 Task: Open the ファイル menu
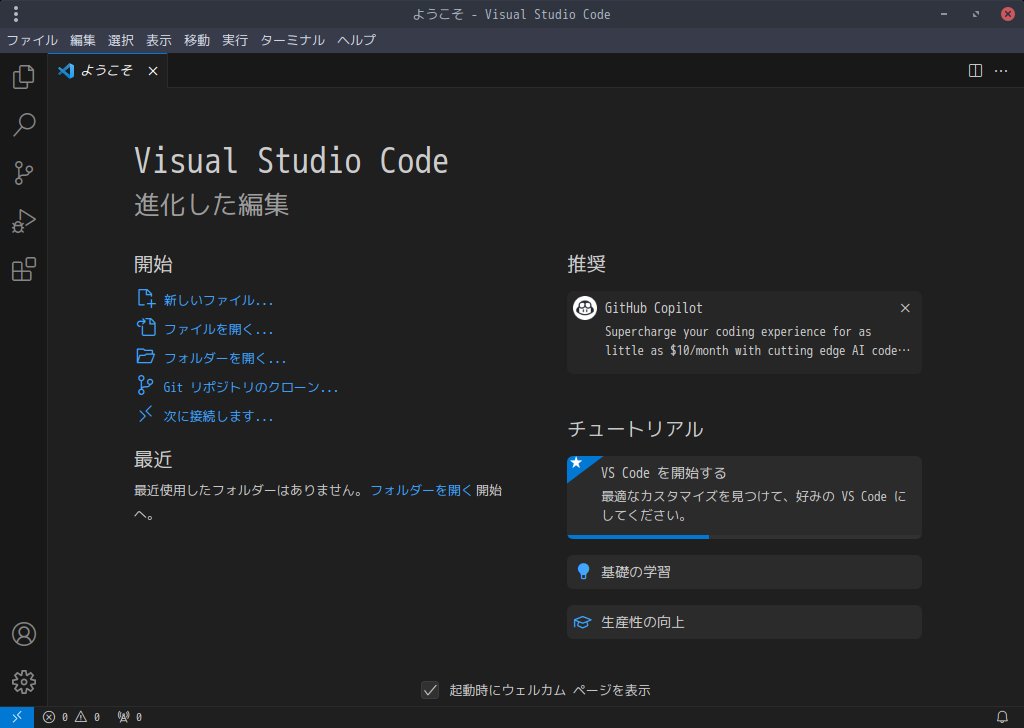(32, 40)
